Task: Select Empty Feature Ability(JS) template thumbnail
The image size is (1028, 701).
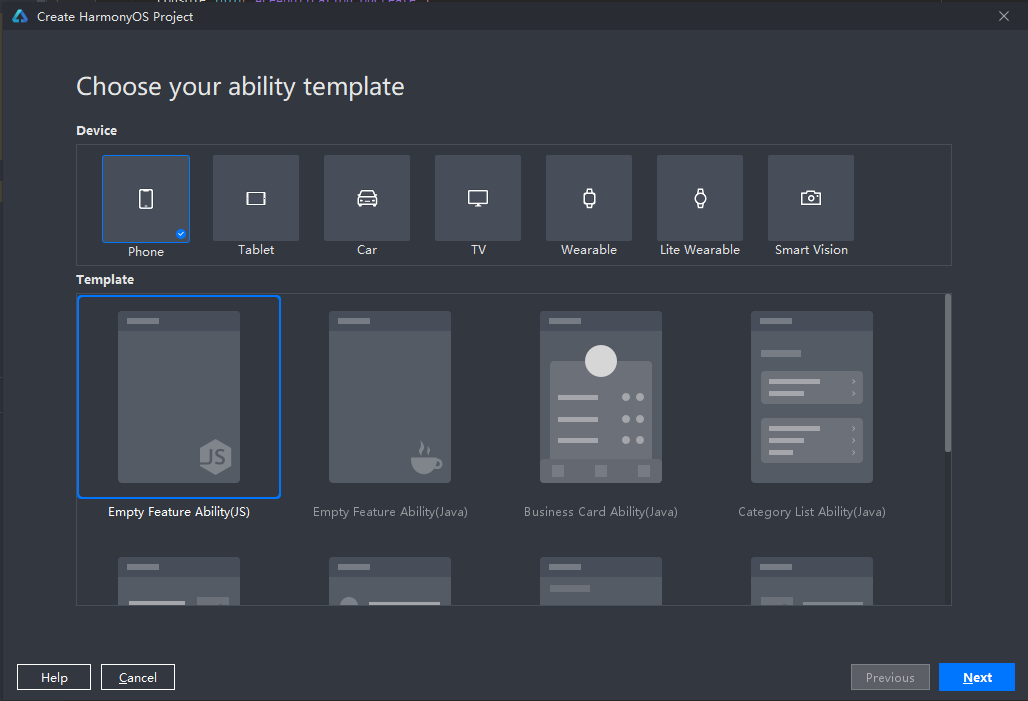Action: pyautogui.click(x=179, y=397)
